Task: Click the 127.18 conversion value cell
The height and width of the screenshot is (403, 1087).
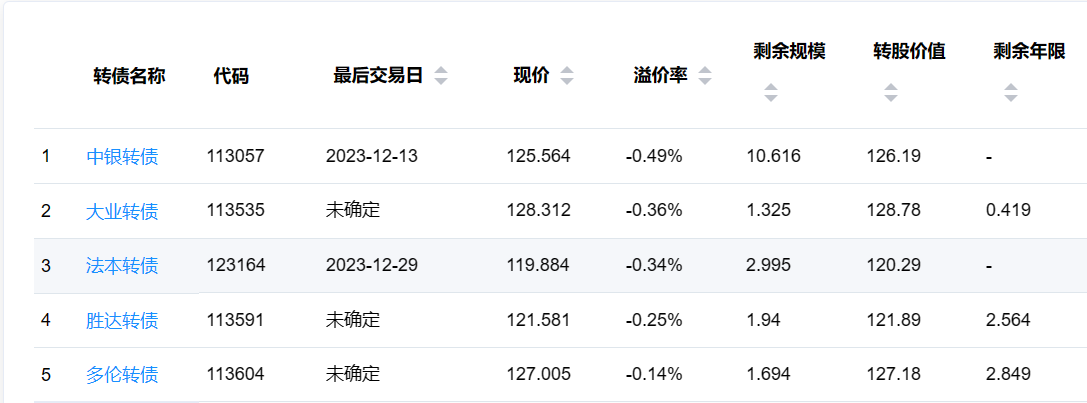Action: coord(894,375)
